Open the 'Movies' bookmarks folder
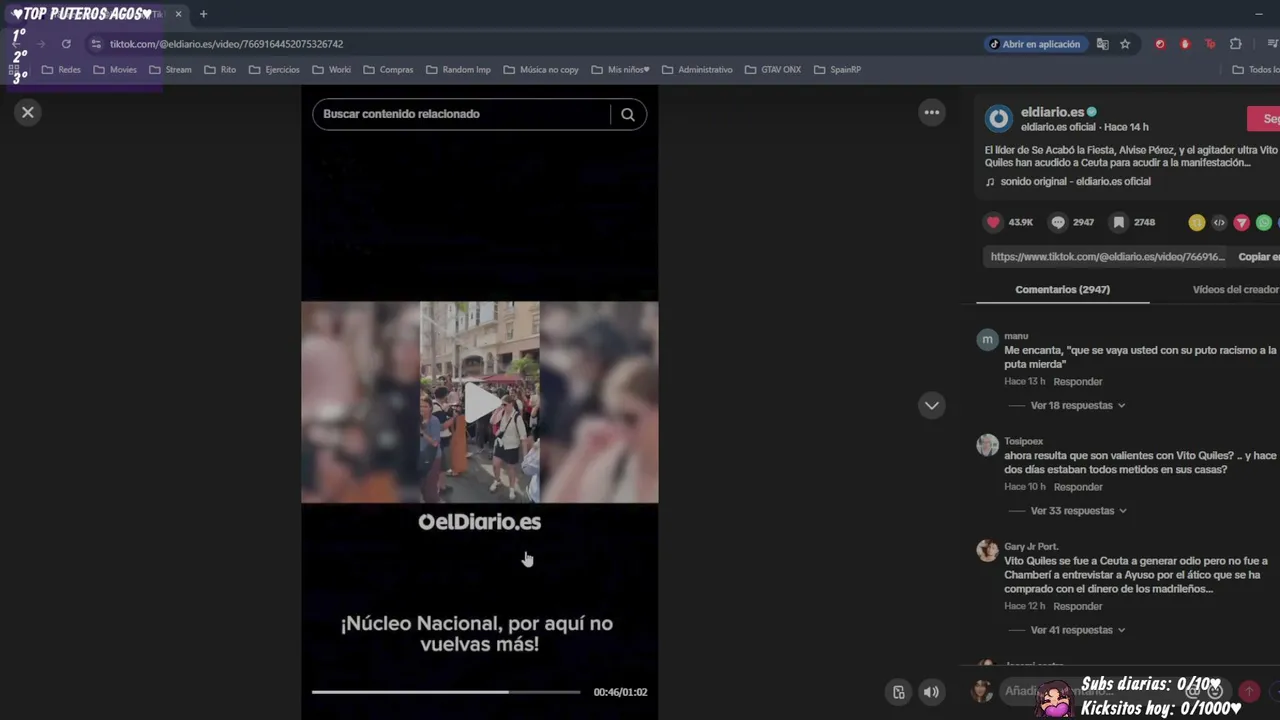 click(x=115, y=70)
